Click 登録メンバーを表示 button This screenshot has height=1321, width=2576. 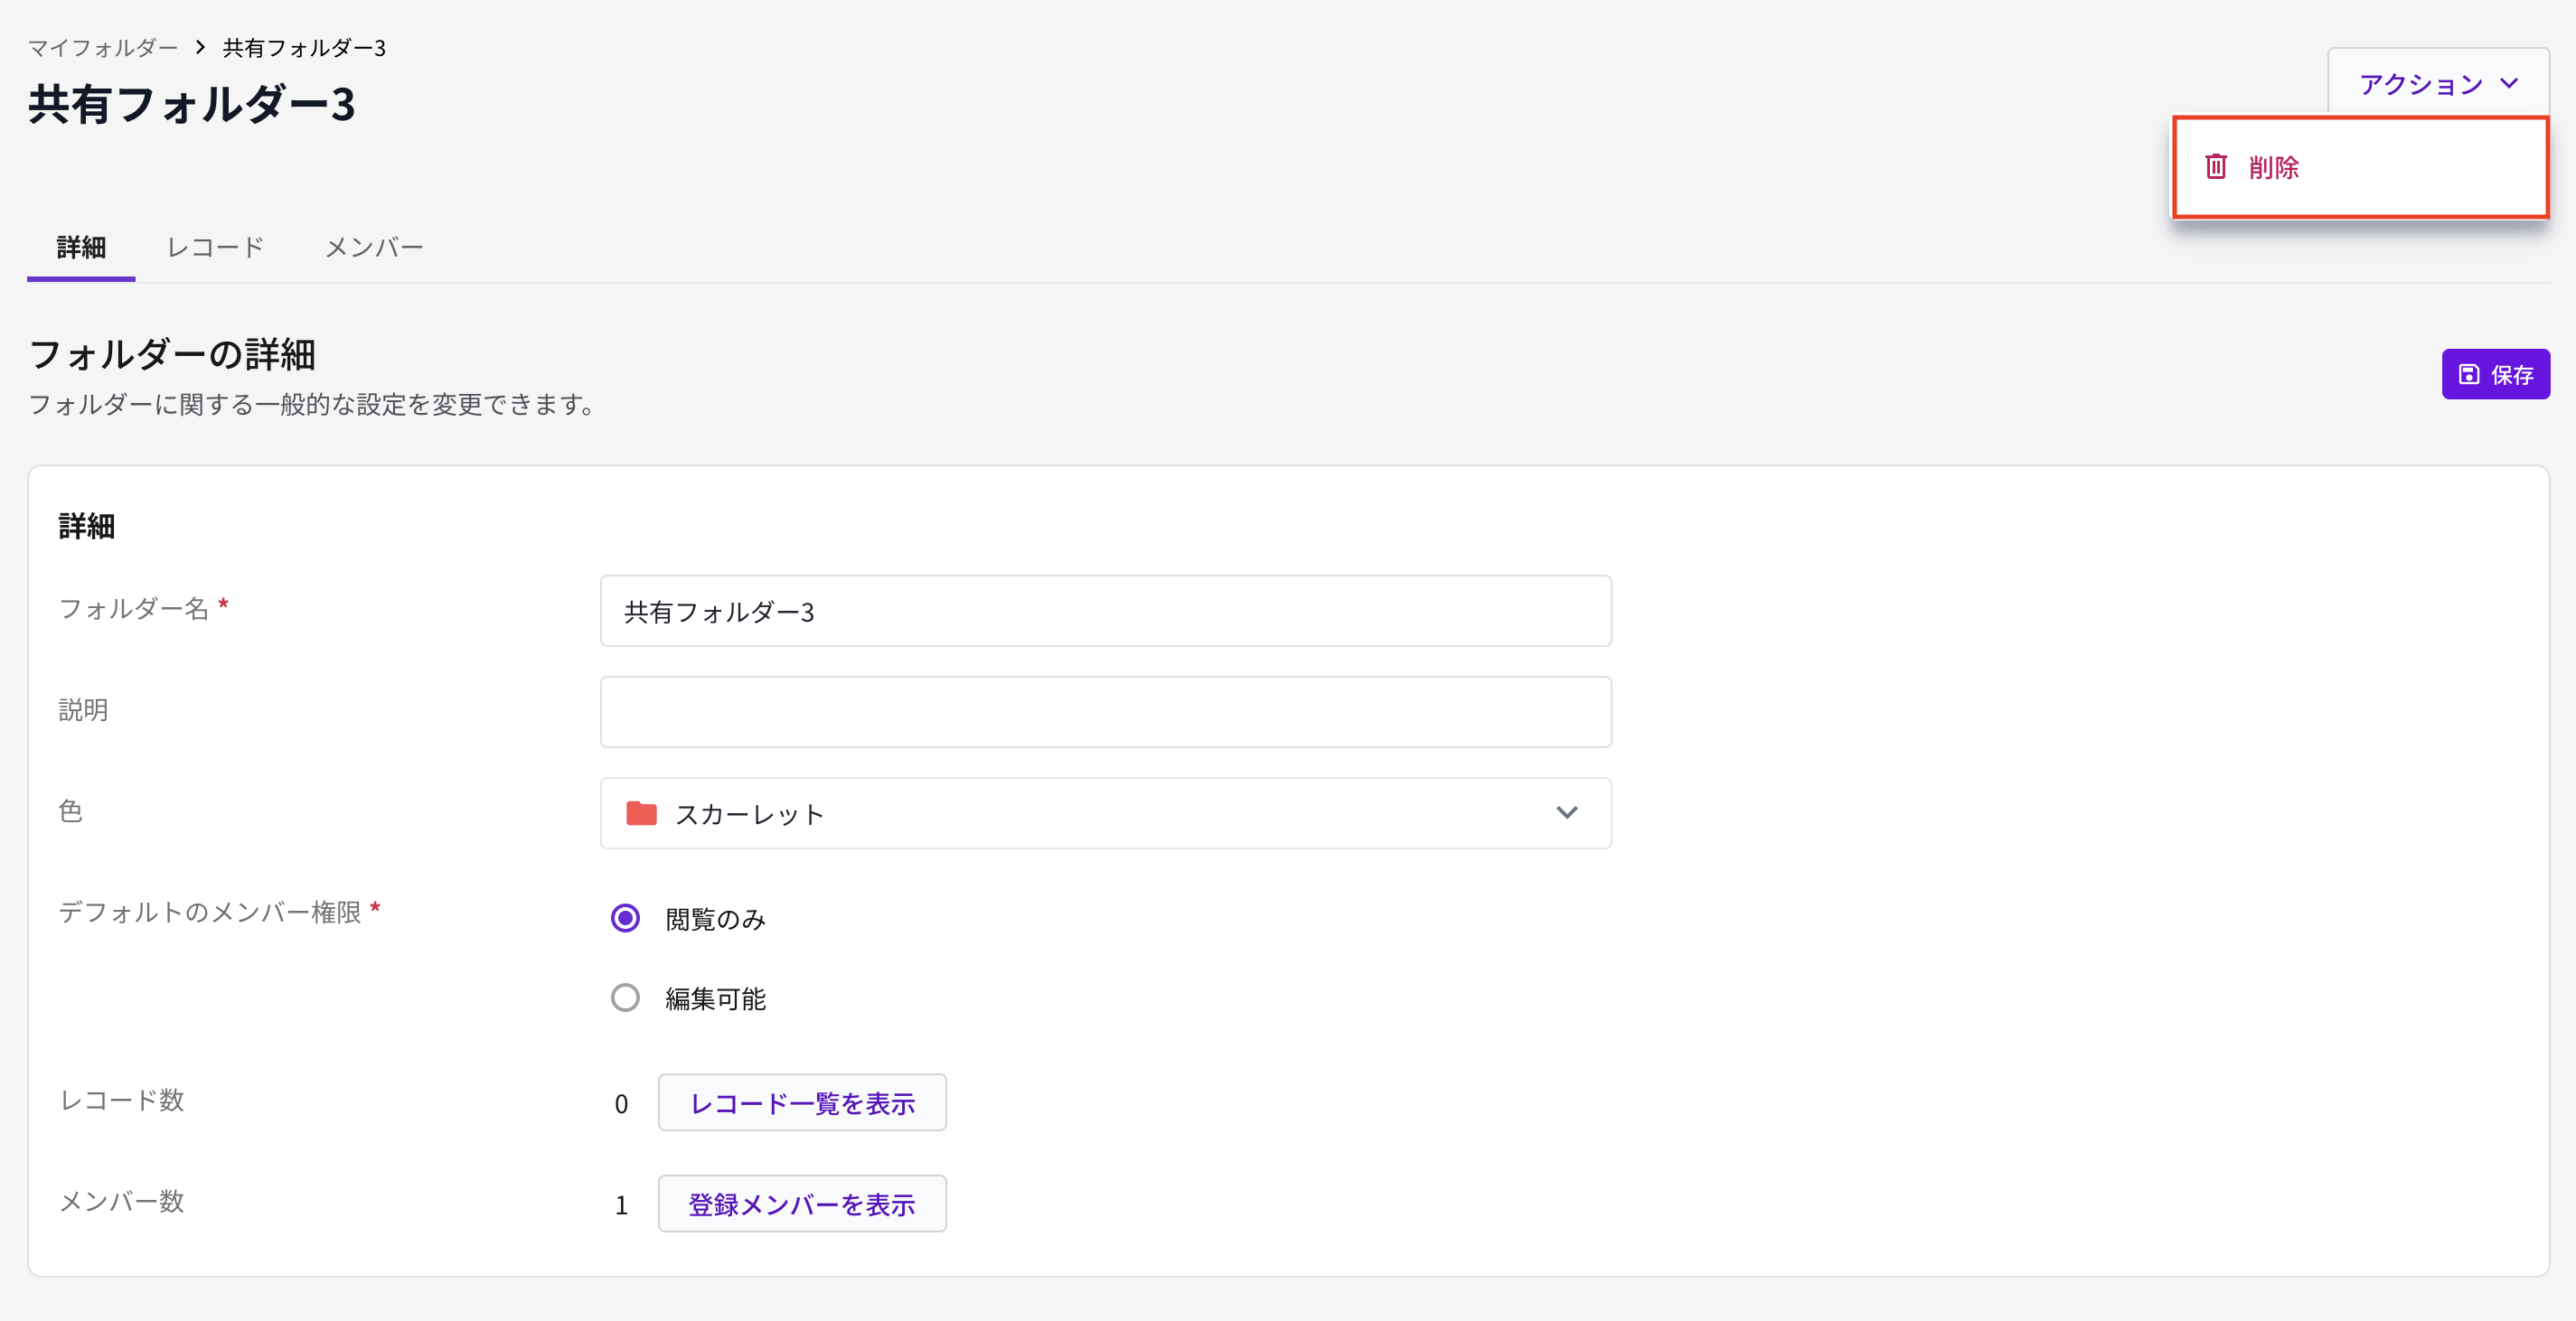point(802,1204)
